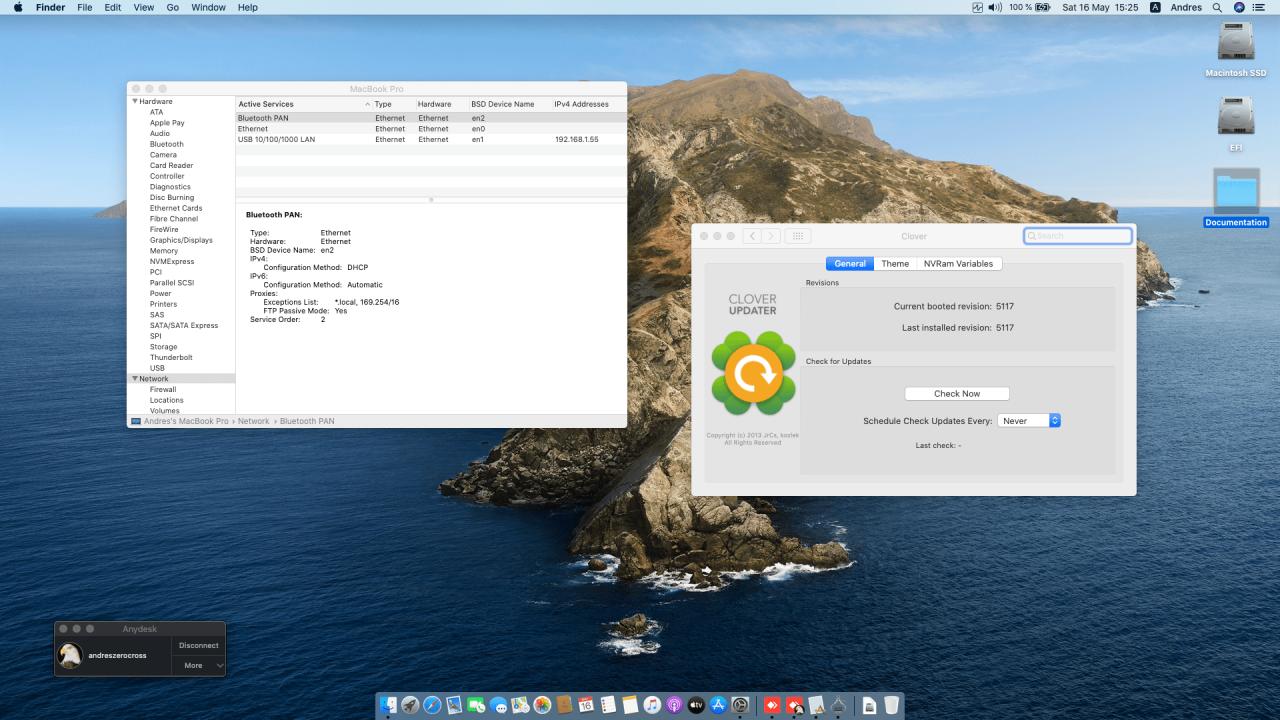This screenshot has width=1280, height=720.
Task: Collapse the Network section in sidebar
Action: click(135, 379)
